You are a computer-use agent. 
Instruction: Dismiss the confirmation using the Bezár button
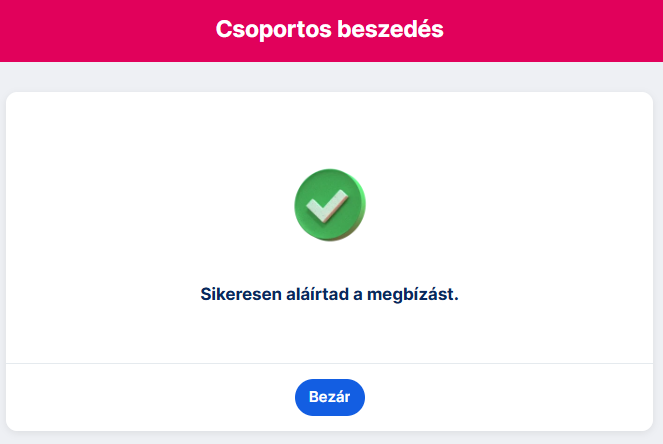pyautogui.click(x=330, y=397)
